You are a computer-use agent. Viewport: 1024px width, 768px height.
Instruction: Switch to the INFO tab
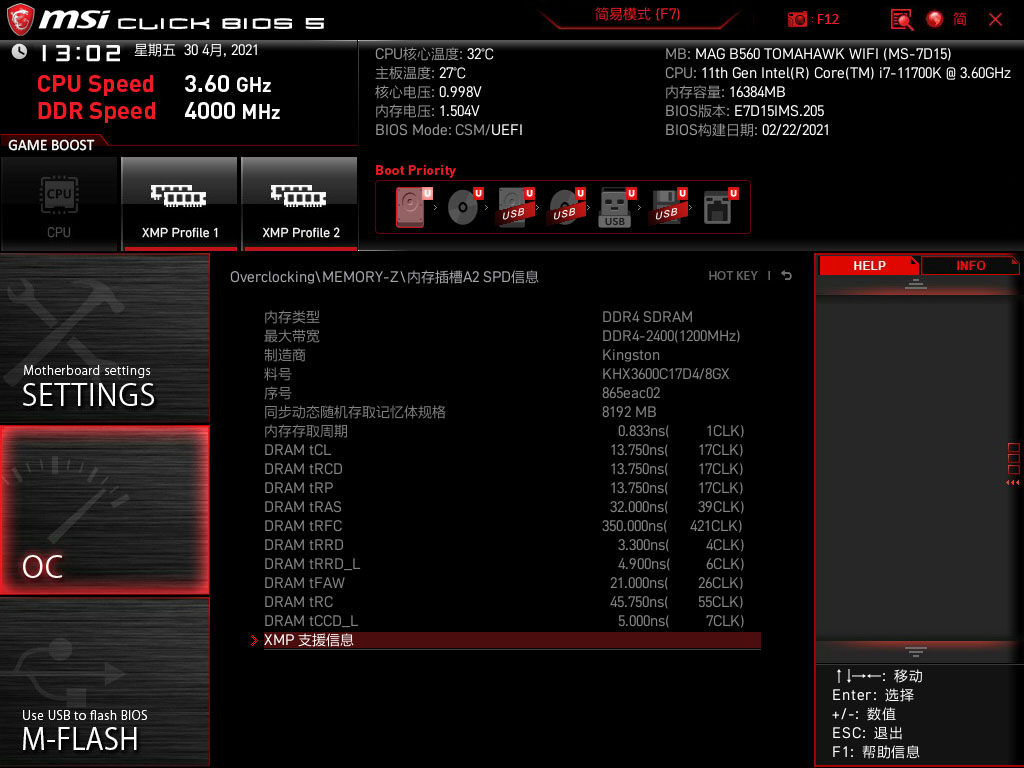970,266
